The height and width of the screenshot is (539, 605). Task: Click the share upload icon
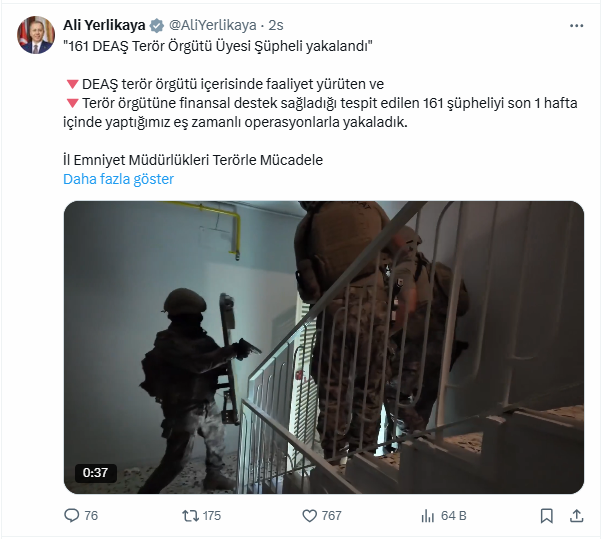(x=576, y=515)
